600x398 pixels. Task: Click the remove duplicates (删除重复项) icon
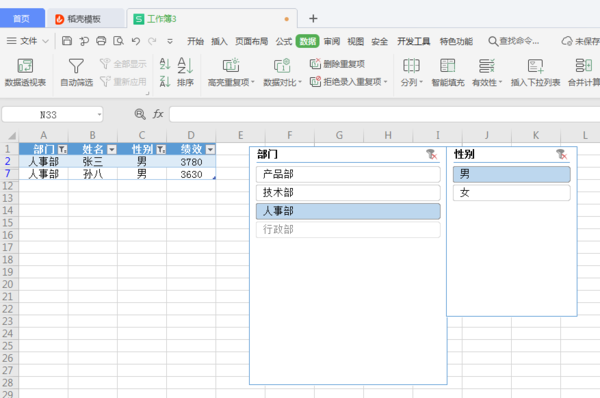[x=315, y=64]
